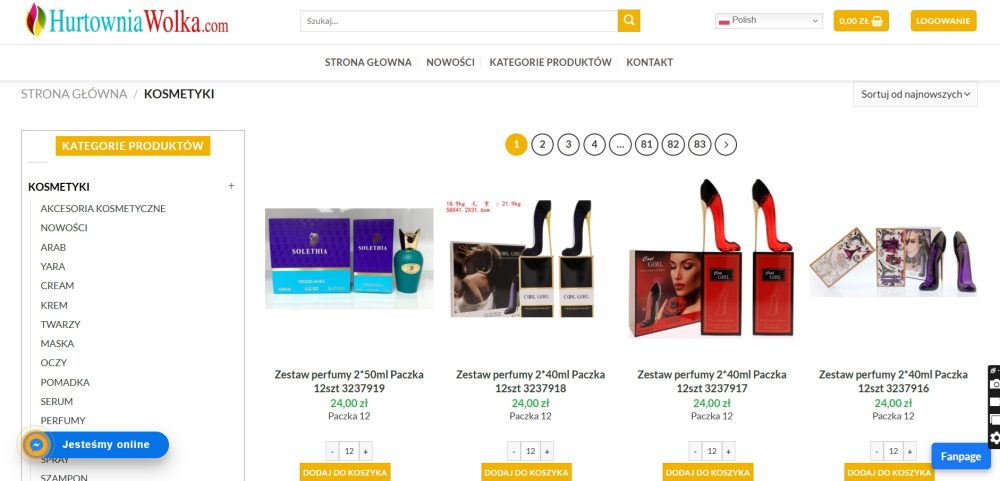Open the shopping cart showing 0,00 zł
This screenshot has width=1000, height=481.
point(860,20)
